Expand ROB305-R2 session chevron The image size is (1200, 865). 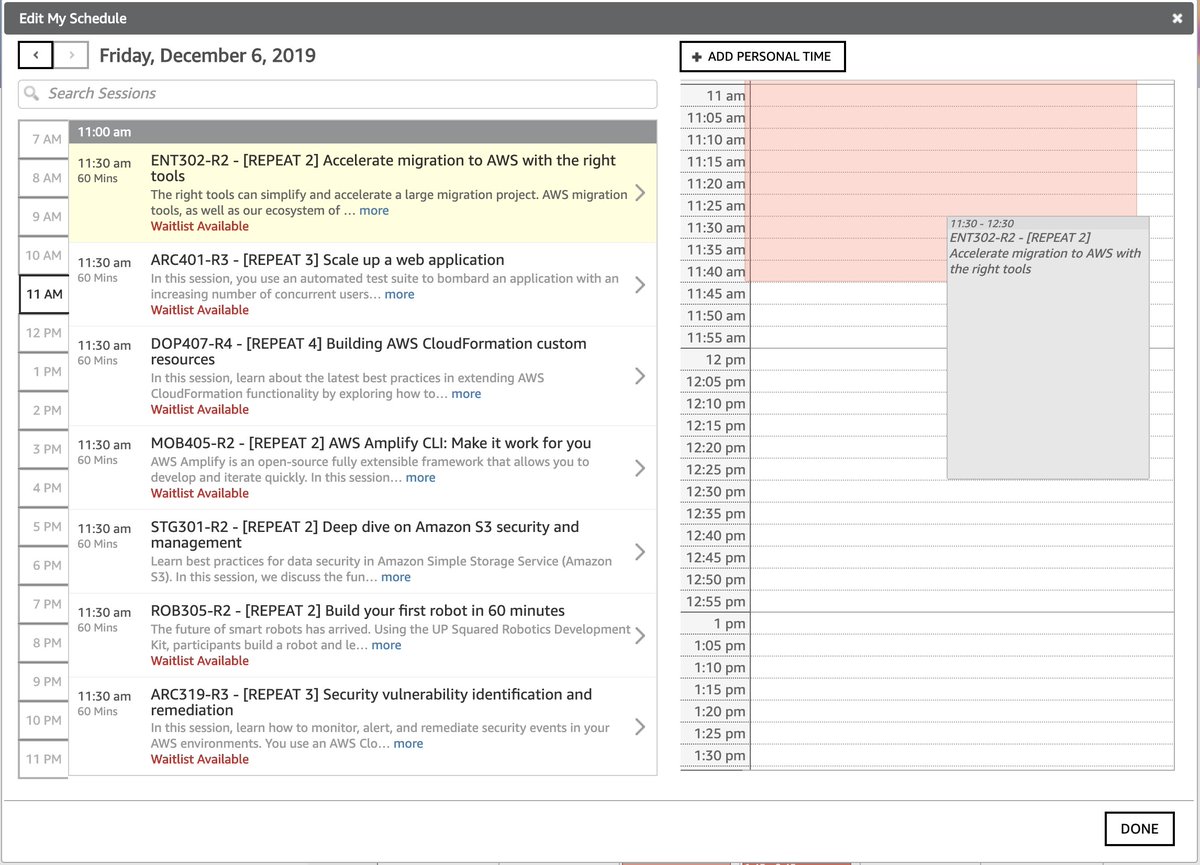(x=640, y=635)
